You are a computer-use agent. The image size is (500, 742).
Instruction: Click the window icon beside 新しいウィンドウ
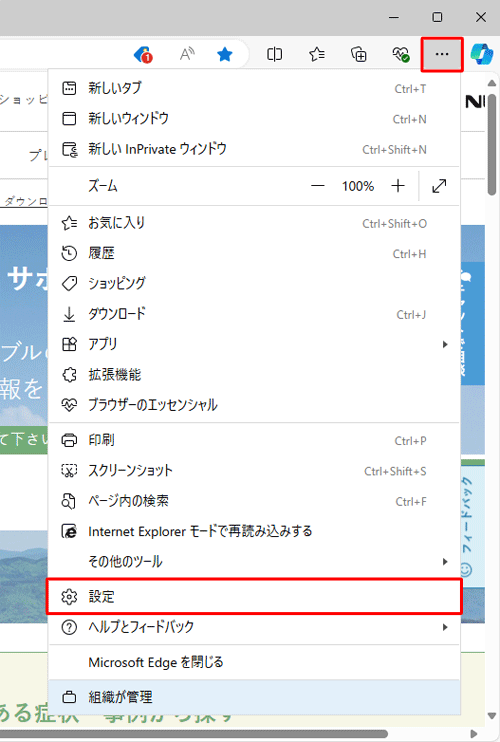coord(70,118)
